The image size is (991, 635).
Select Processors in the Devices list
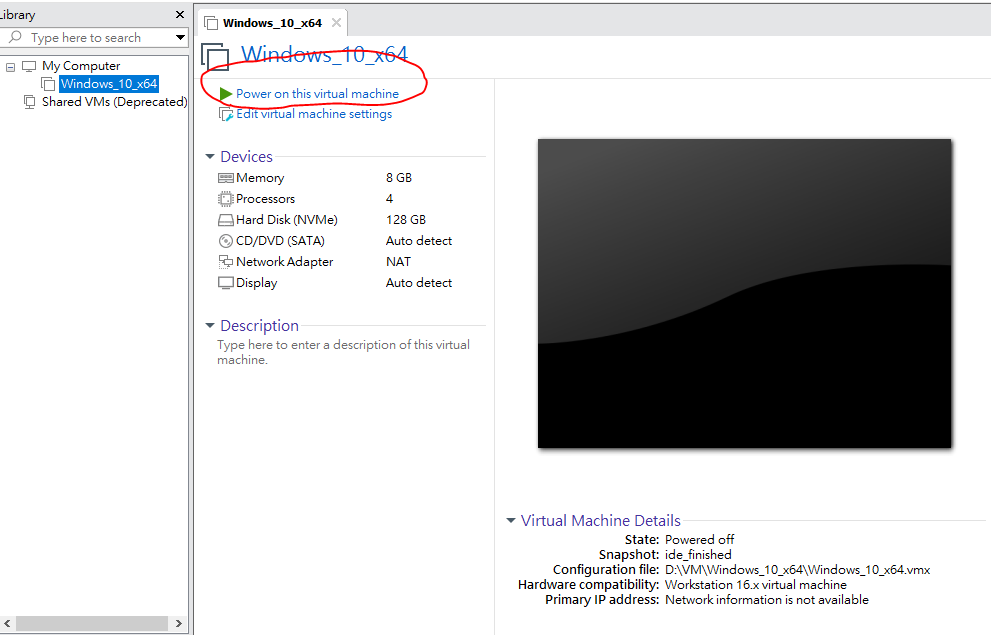265,199
